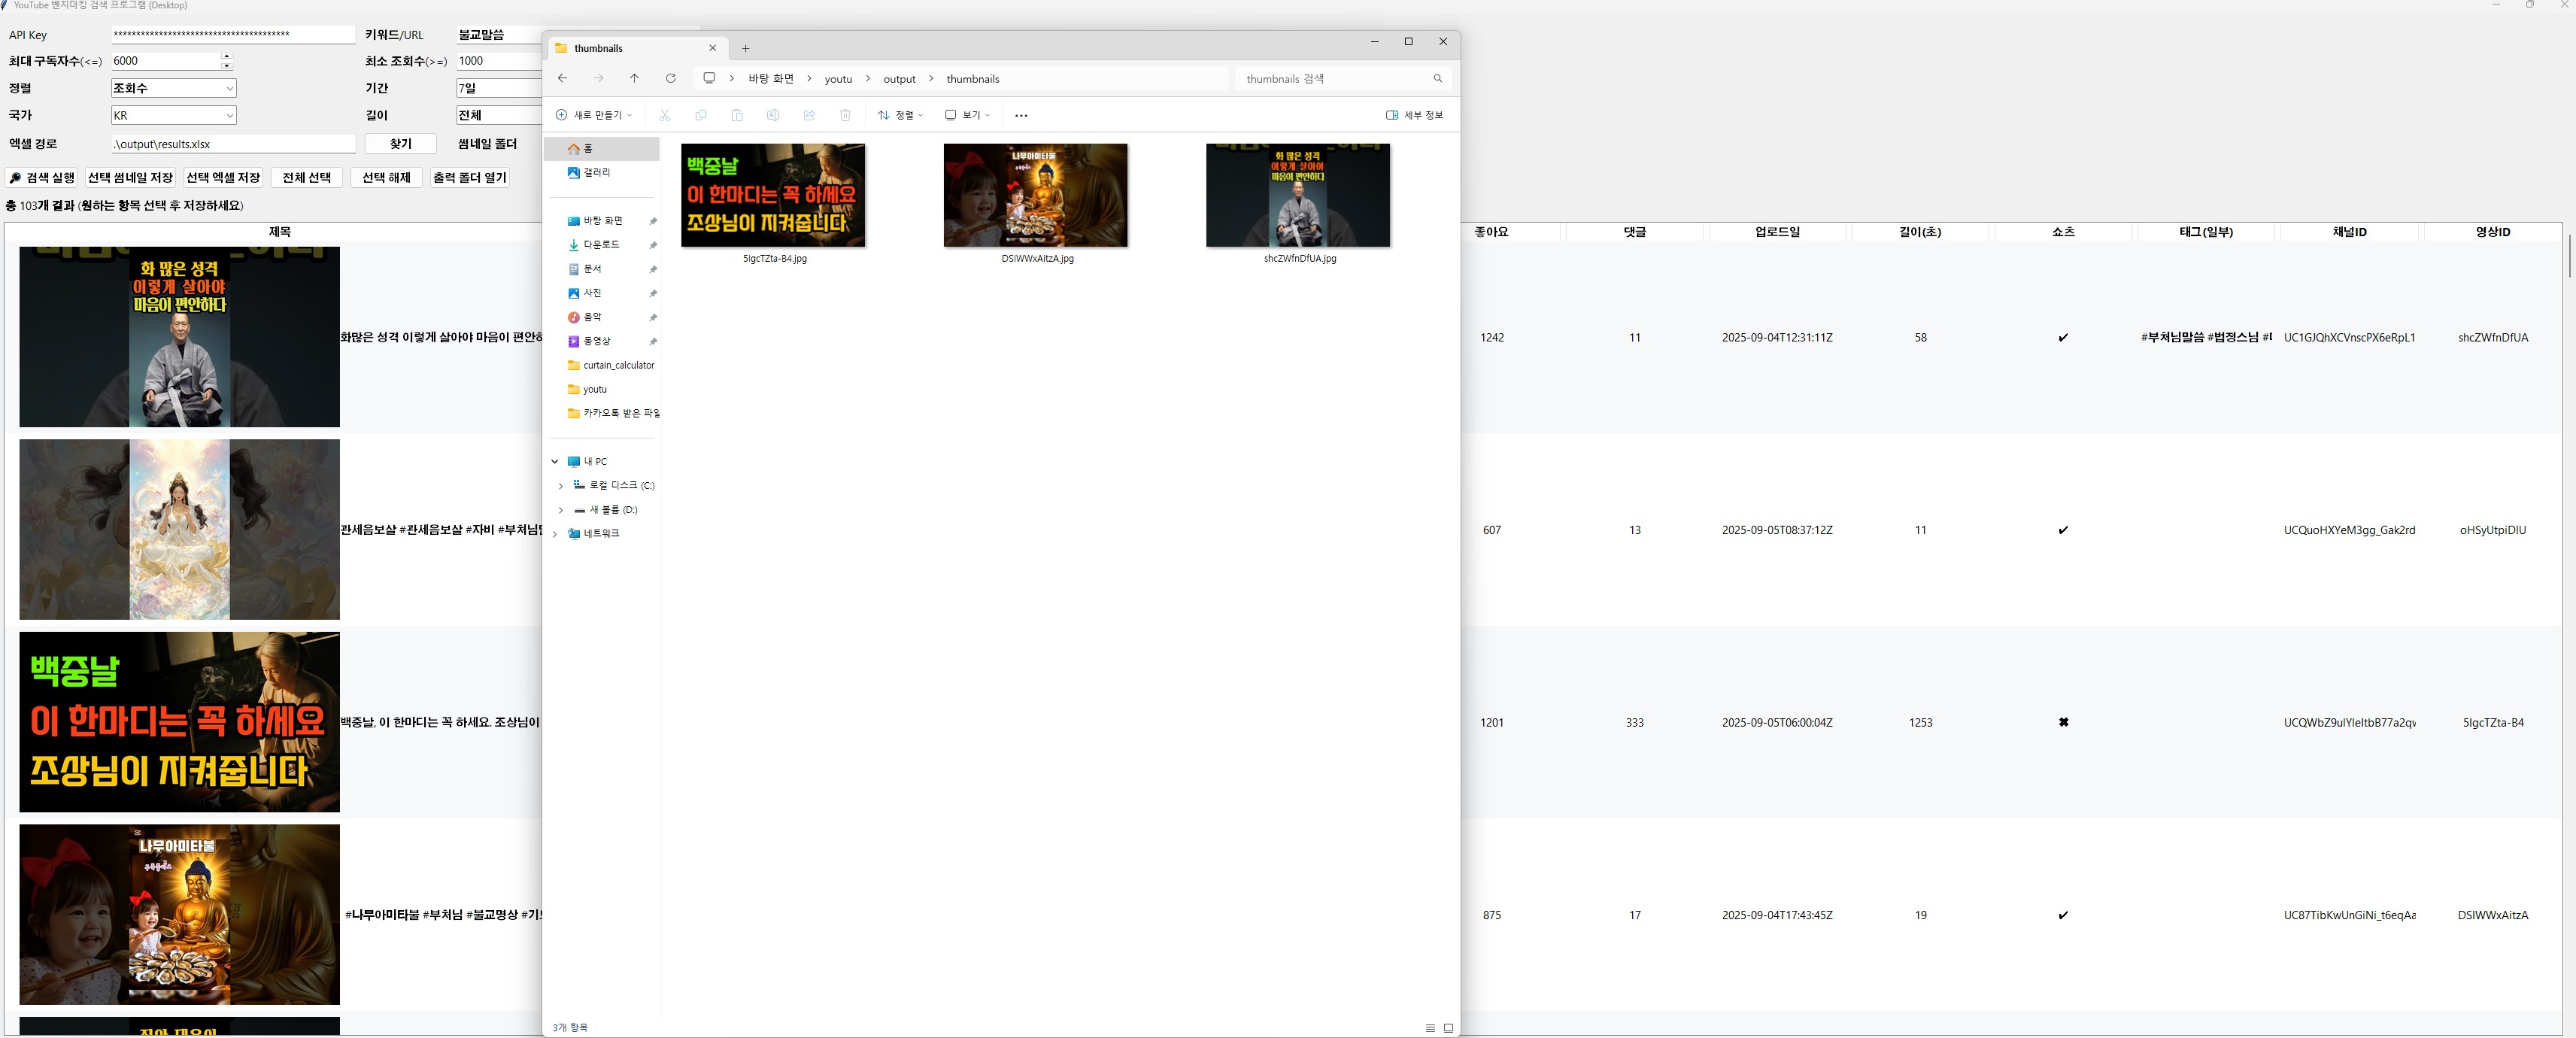Switch to large icons view layout
This screenshot has height=1038, width=2576.
tap(1448, 1027)
